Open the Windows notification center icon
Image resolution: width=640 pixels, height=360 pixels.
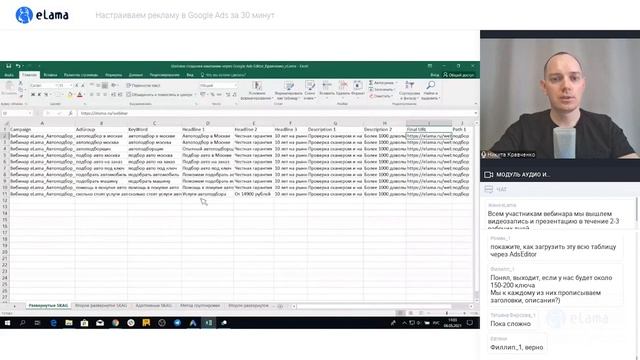coord(470,323)
